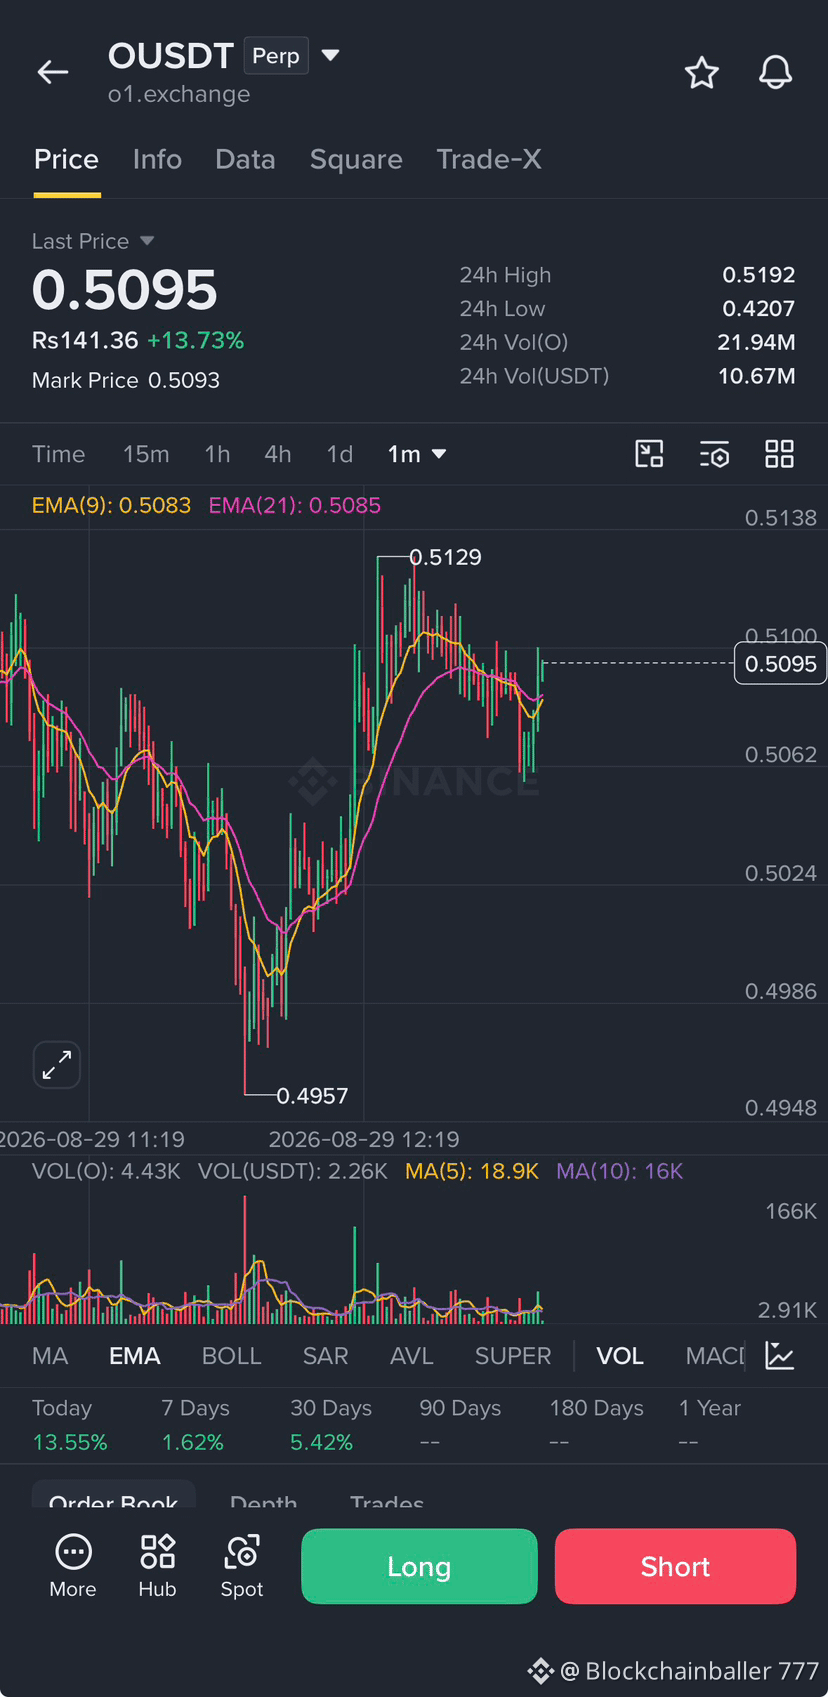The image size is (828, 1697).
Task: Click 7 Days 1.62% performance
Action: click(x=195, y=1425)
